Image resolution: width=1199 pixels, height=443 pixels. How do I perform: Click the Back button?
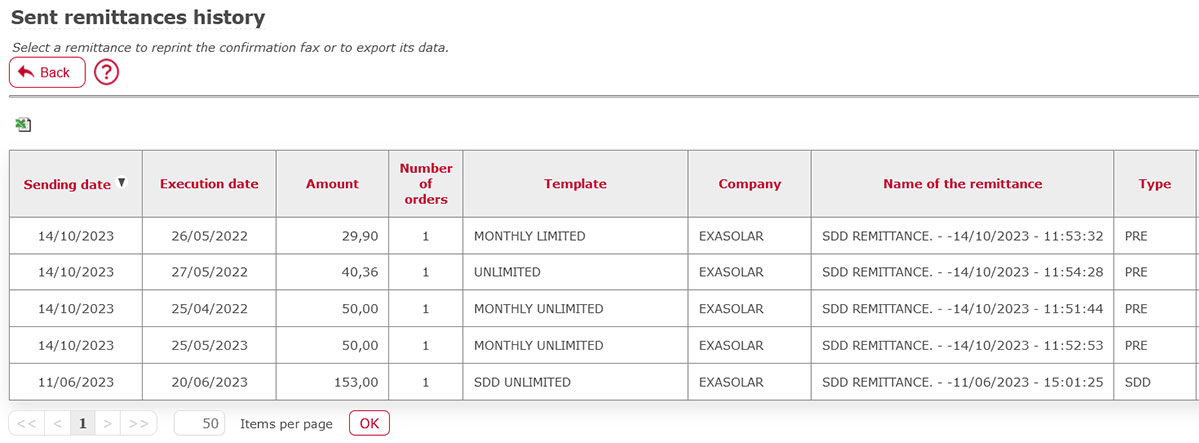click(x=47, y=73)
